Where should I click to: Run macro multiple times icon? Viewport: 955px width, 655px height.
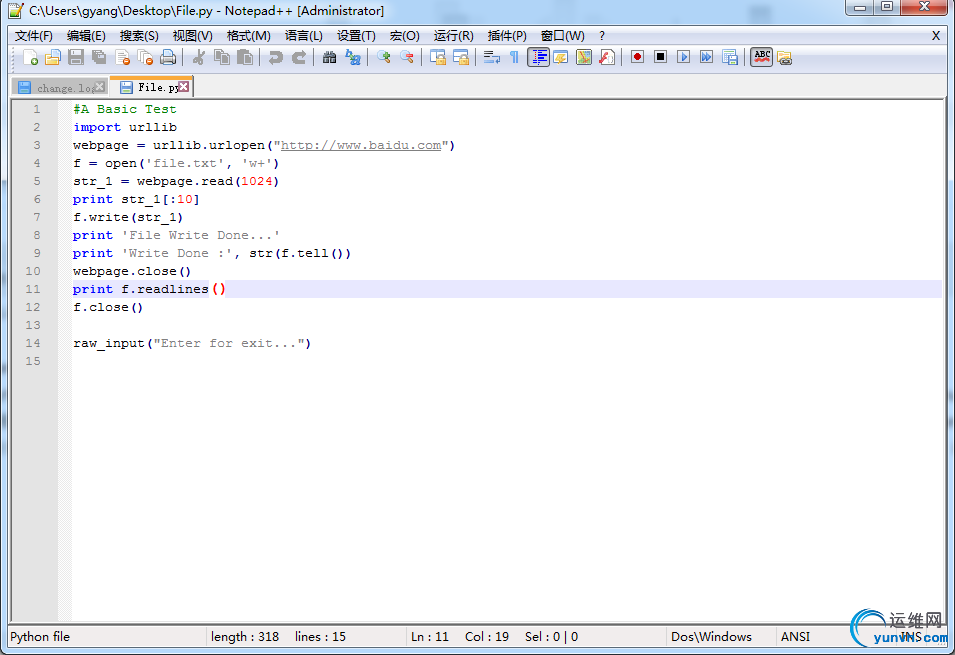[x=707, y=57]
